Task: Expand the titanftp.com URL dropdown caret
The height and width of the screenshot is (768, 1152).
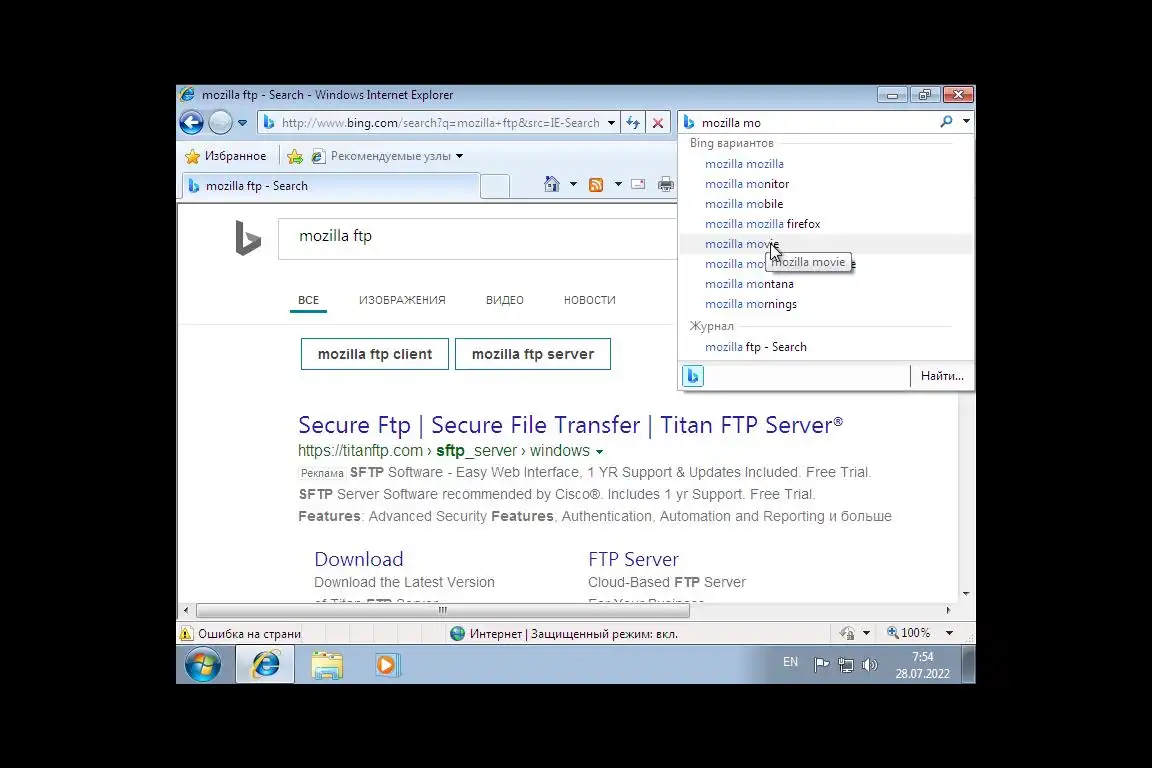Action: 600,452
